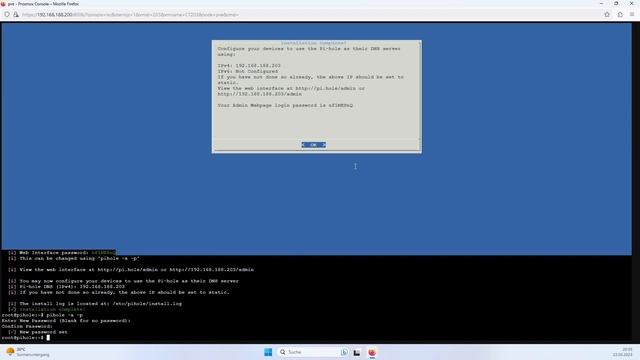Image resolution: width=640 pixels, height=360 pixels.
Task: Open the Windows Start menu
Action: click(268, 352)
